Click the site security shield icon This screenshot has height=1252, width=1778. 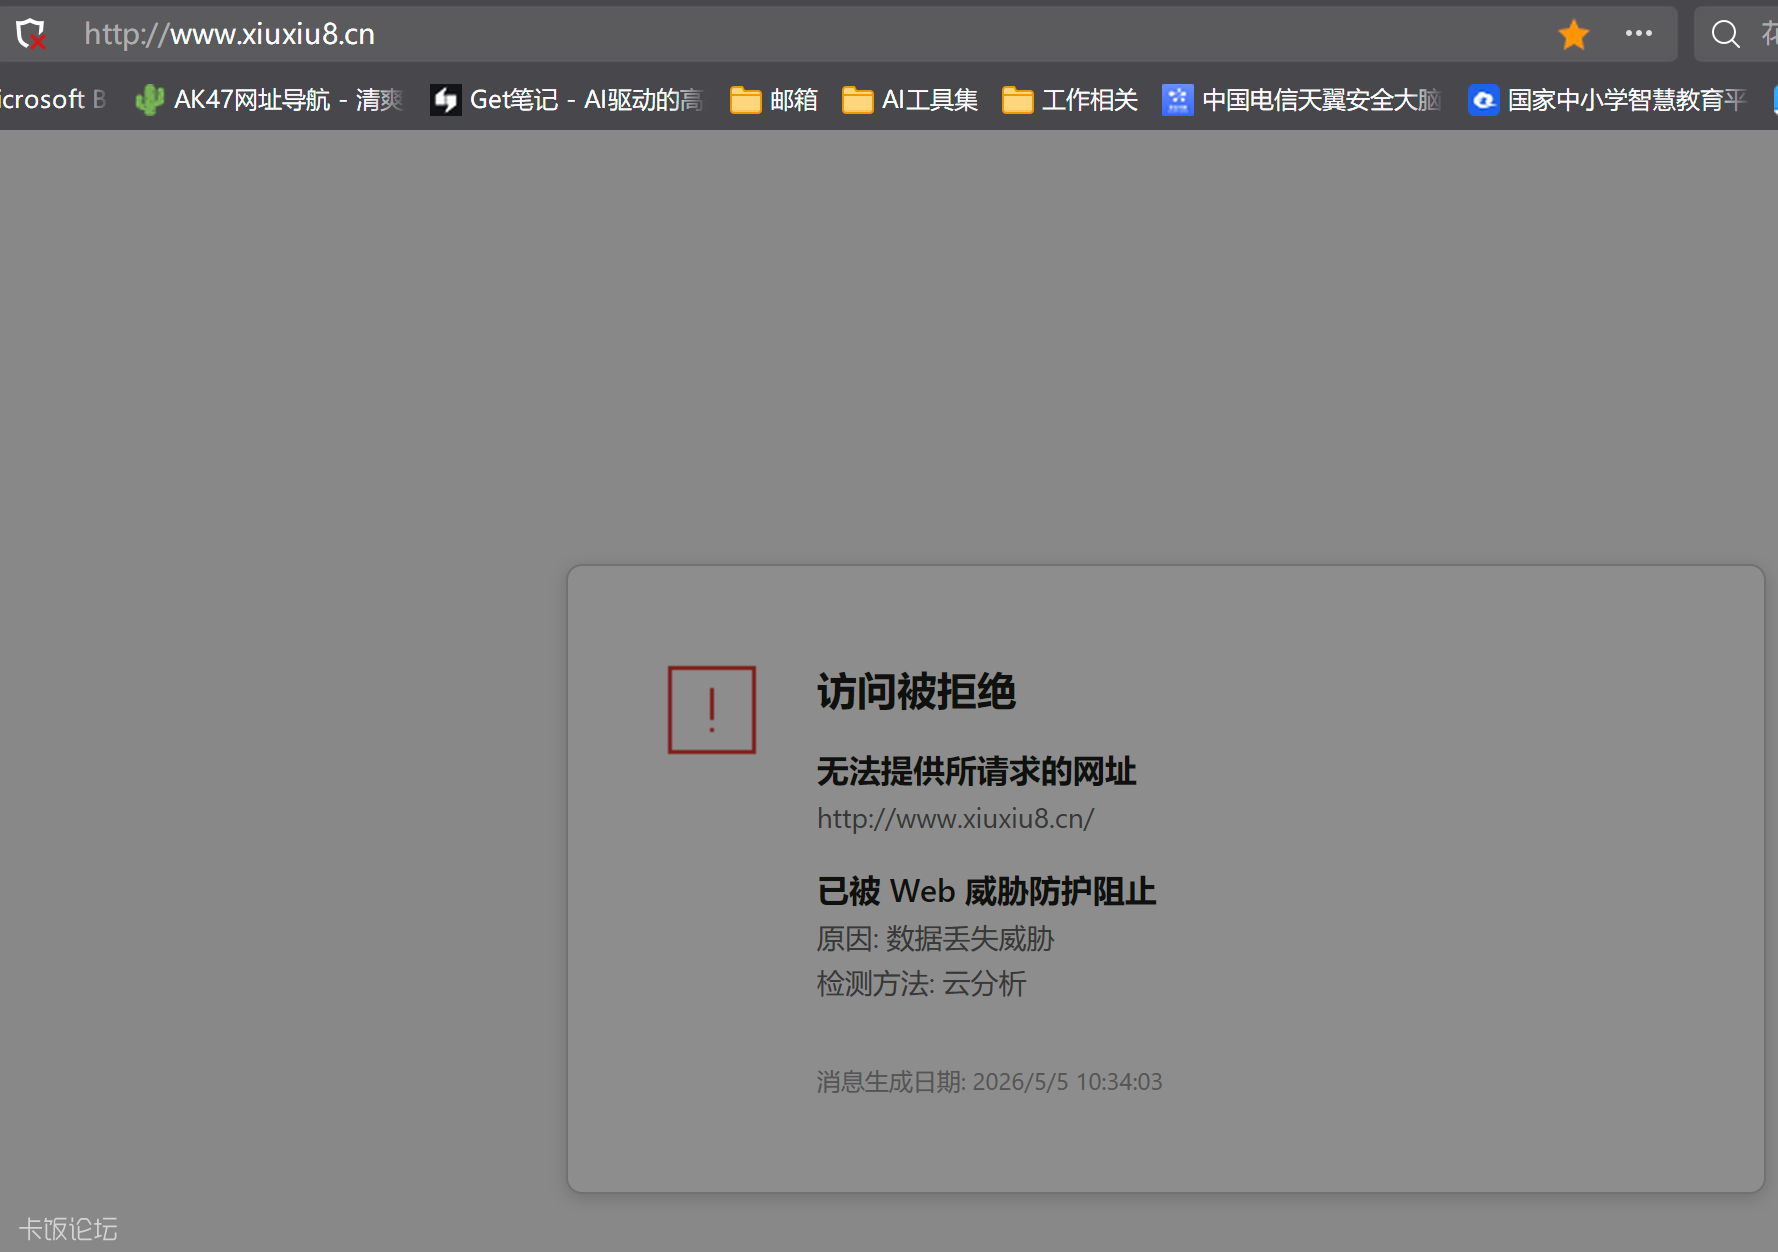(31, 35)
